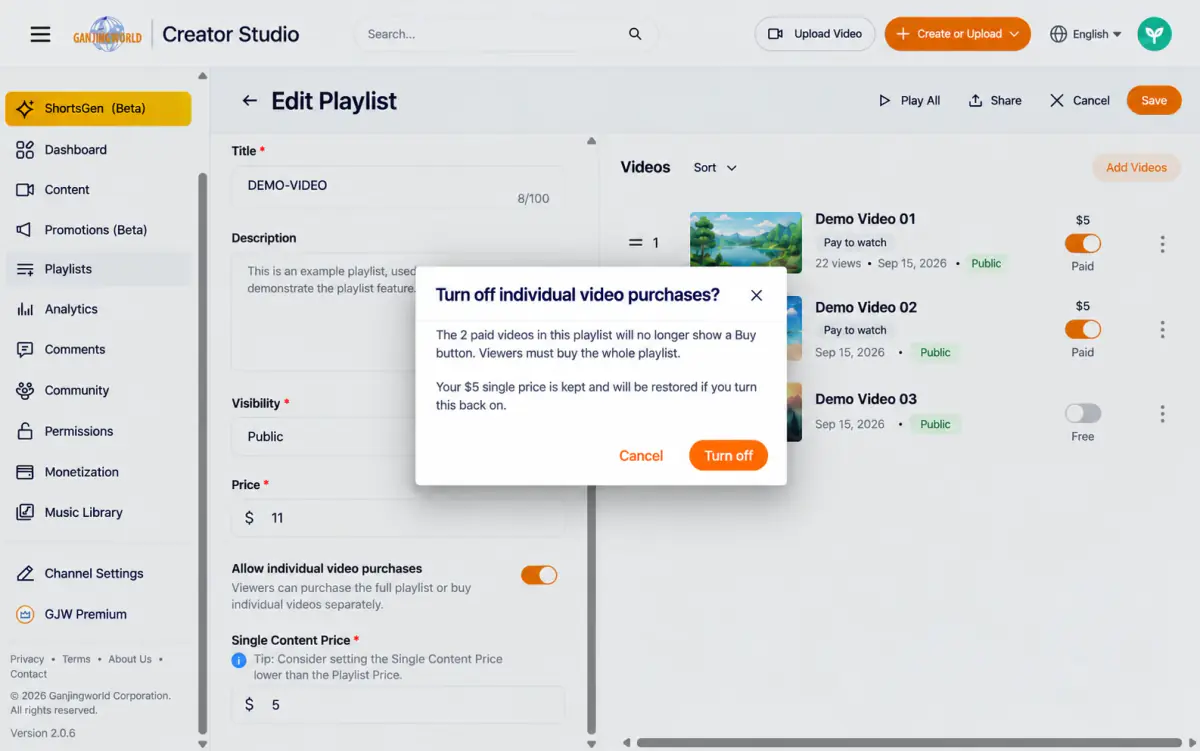Viewport: 1200px width, 751px height.
Task: Select Playlists in the sidebar
Action: pyautogui.click(x=98, y=269)
